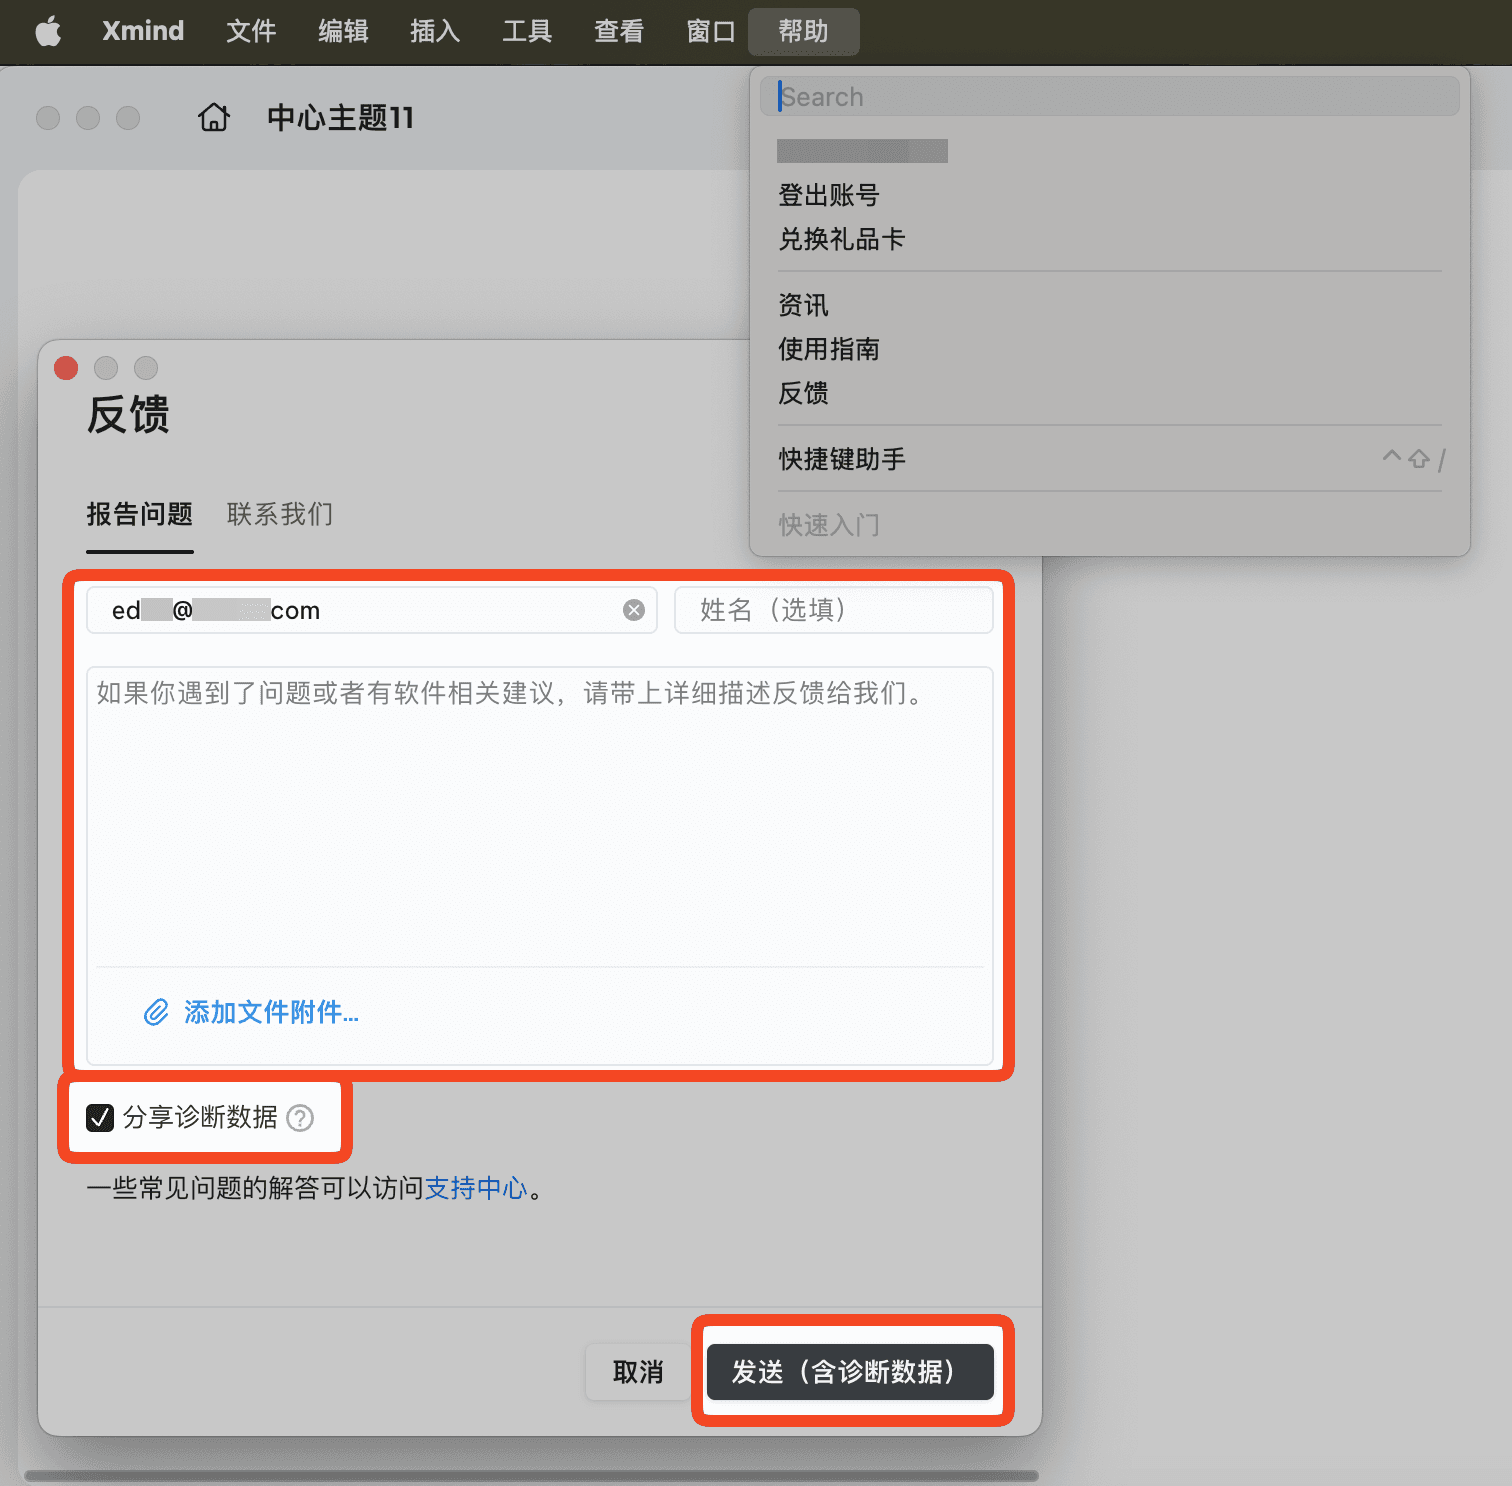The width and height of the screenshot is (1512, 1486).
Task: Click the help question mark beside 分享诊断数据
Action: pyautogui.click(x=300, y=1117)
